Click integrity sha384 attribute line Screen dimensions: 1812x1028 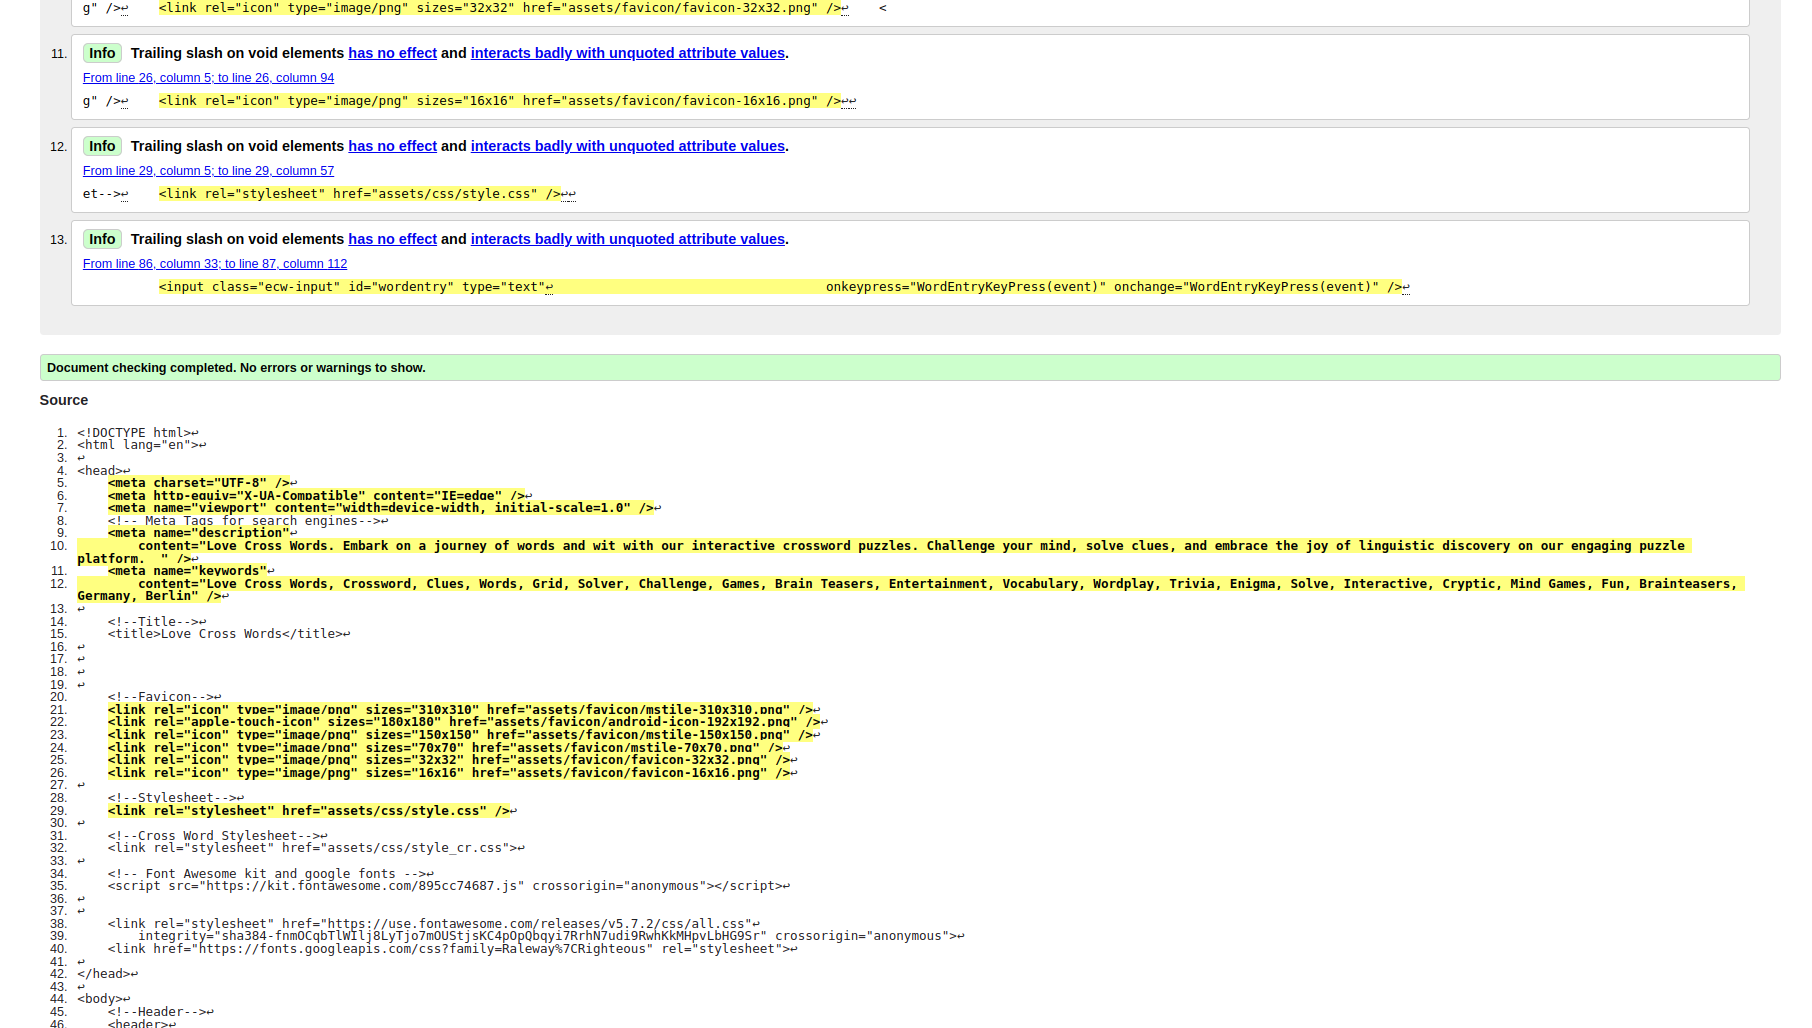point(551,936)
